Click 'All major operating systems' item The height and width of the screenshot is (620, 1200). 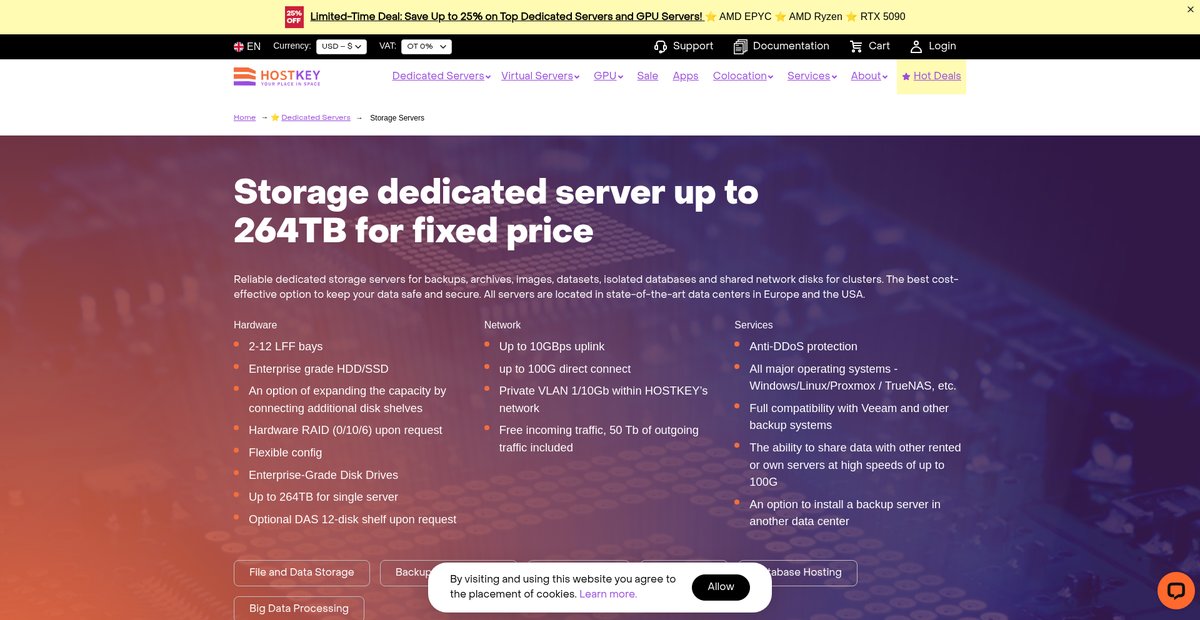[853, 378]
